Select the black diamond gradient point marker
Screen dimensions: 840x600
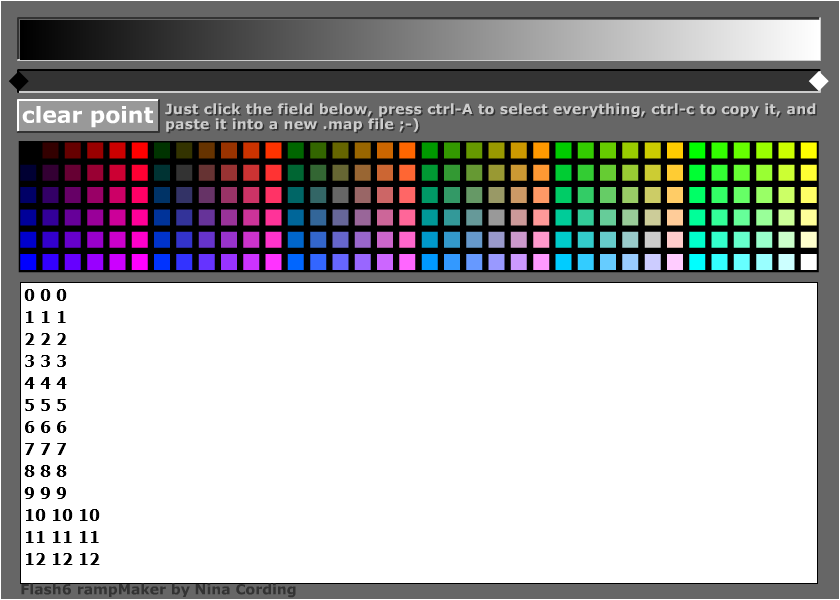(x=18, y=81)
